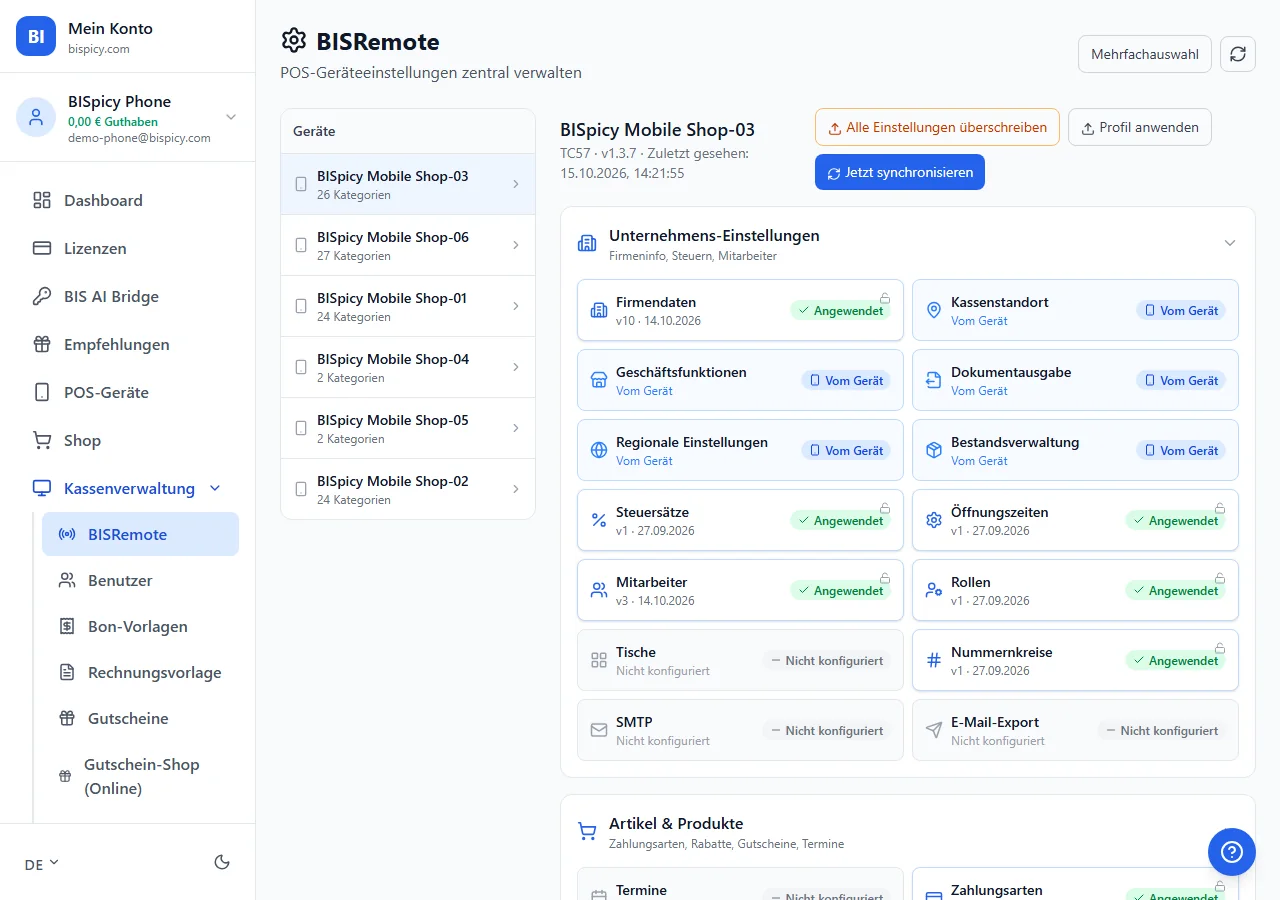Open Gutscheine in the sidebar
The image size is (1280, 900).
pos(140,718)
